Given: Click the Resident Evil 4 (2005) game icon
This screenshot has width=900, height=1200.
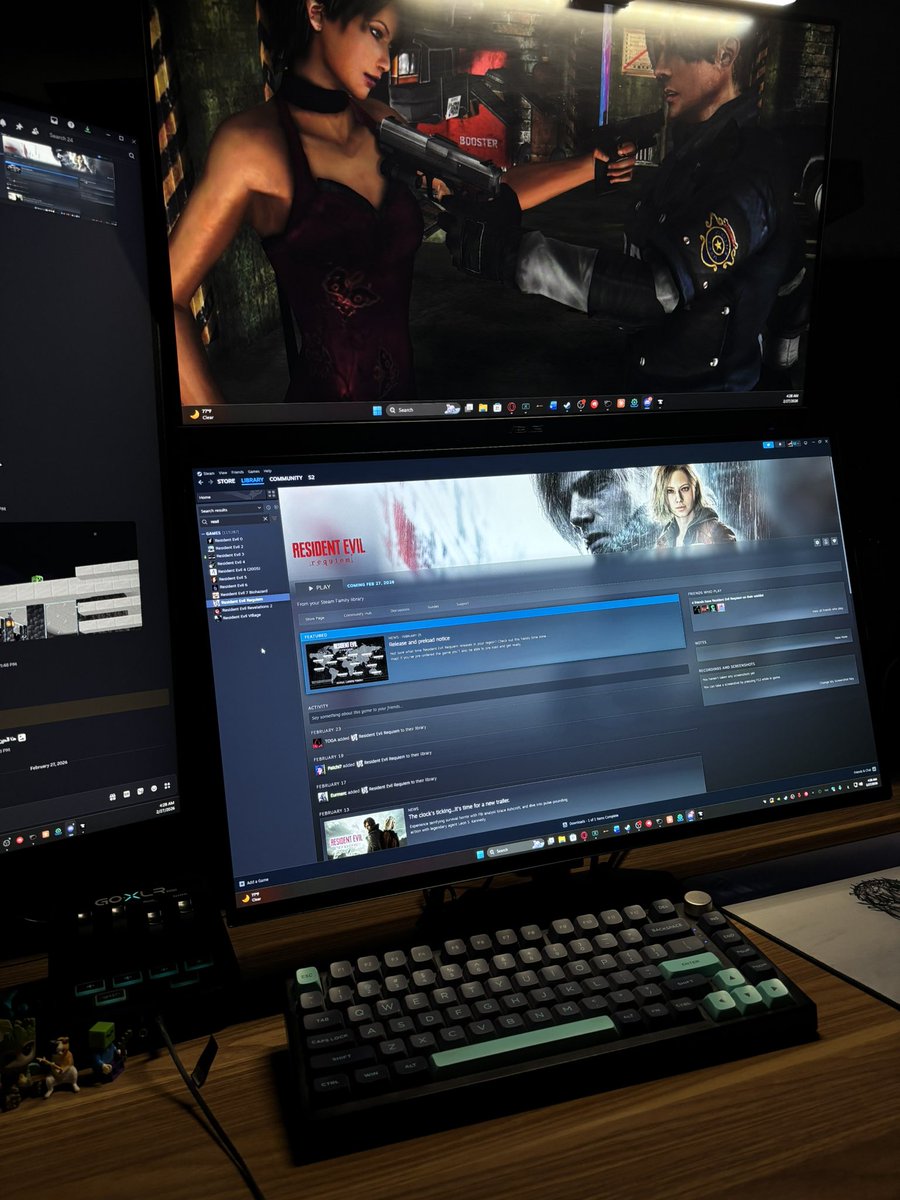Looking at the screenshot, I should tap(214, 572).
